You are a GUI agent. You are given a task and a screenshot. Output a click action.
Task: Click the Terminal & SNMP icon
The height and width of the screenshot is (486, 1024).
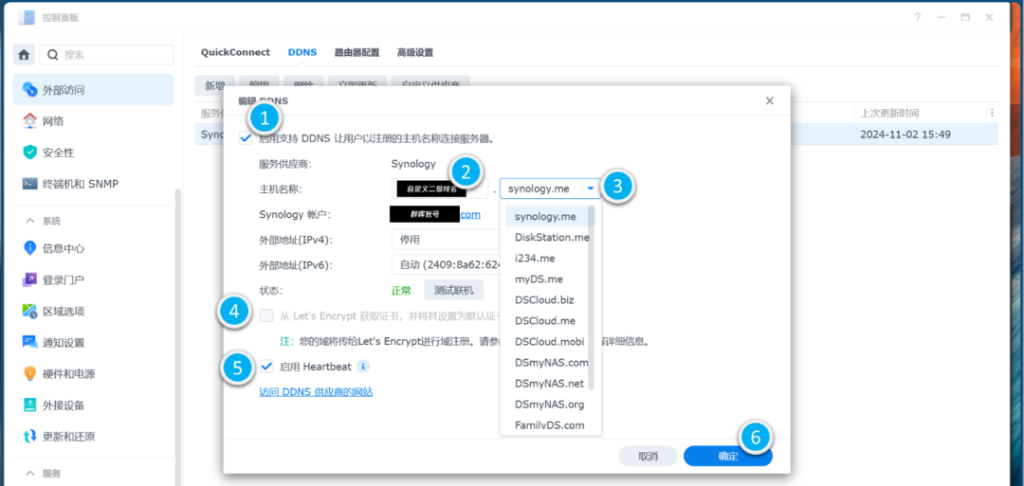[29, 184]
